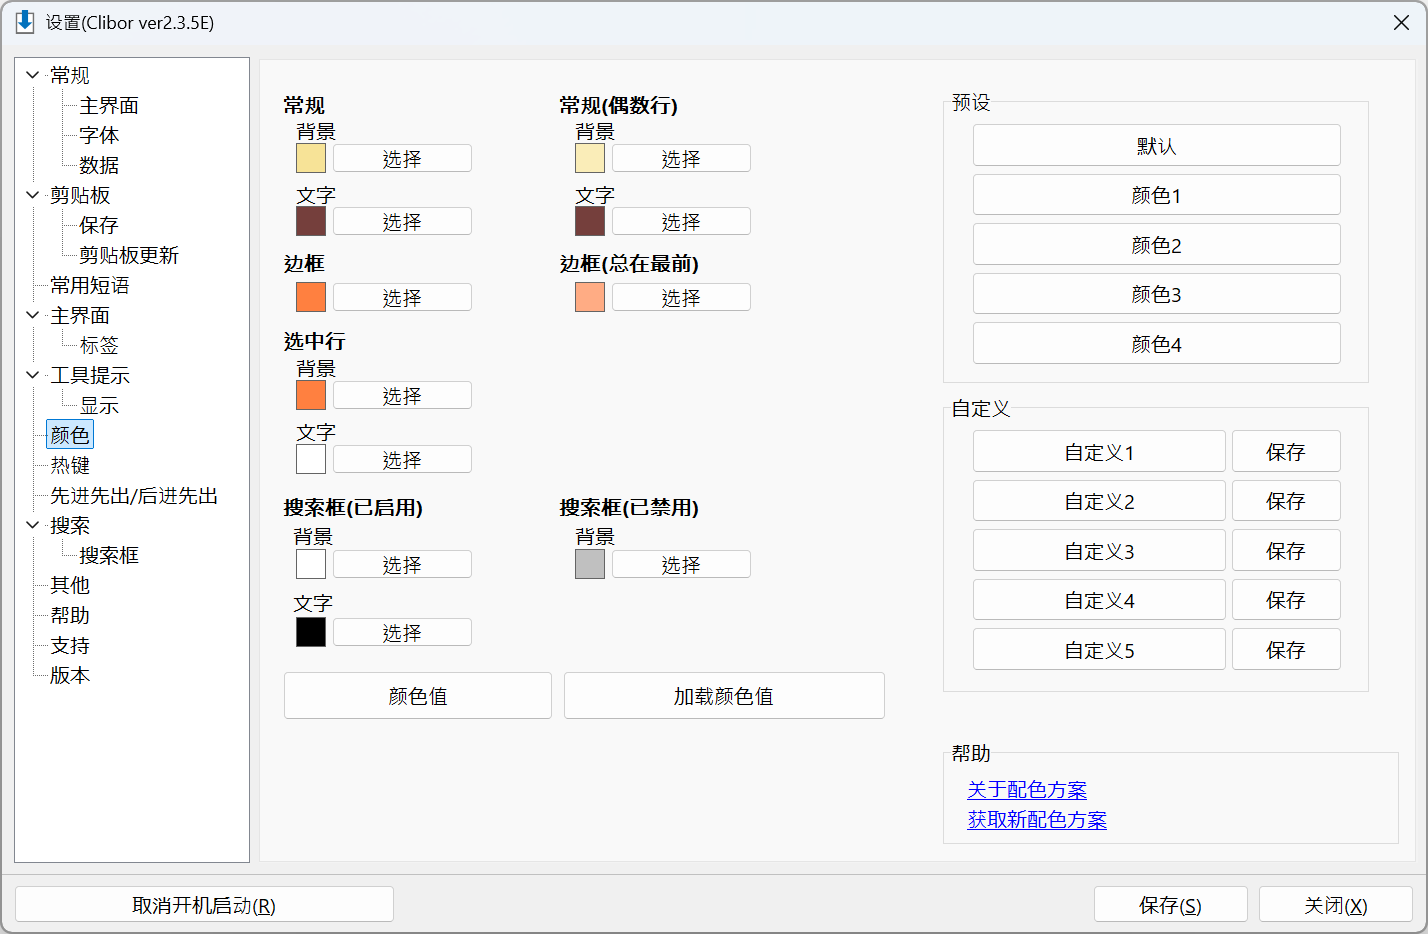Go to 其他 settings
1428x934 pixels.
(70, 585)
